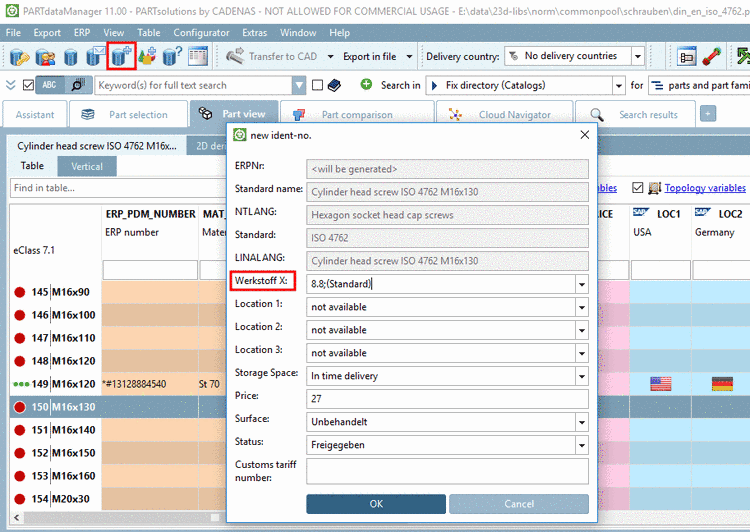Open the Extras menu
Screen dimensions: 750x532
click(x=254, y=33)
